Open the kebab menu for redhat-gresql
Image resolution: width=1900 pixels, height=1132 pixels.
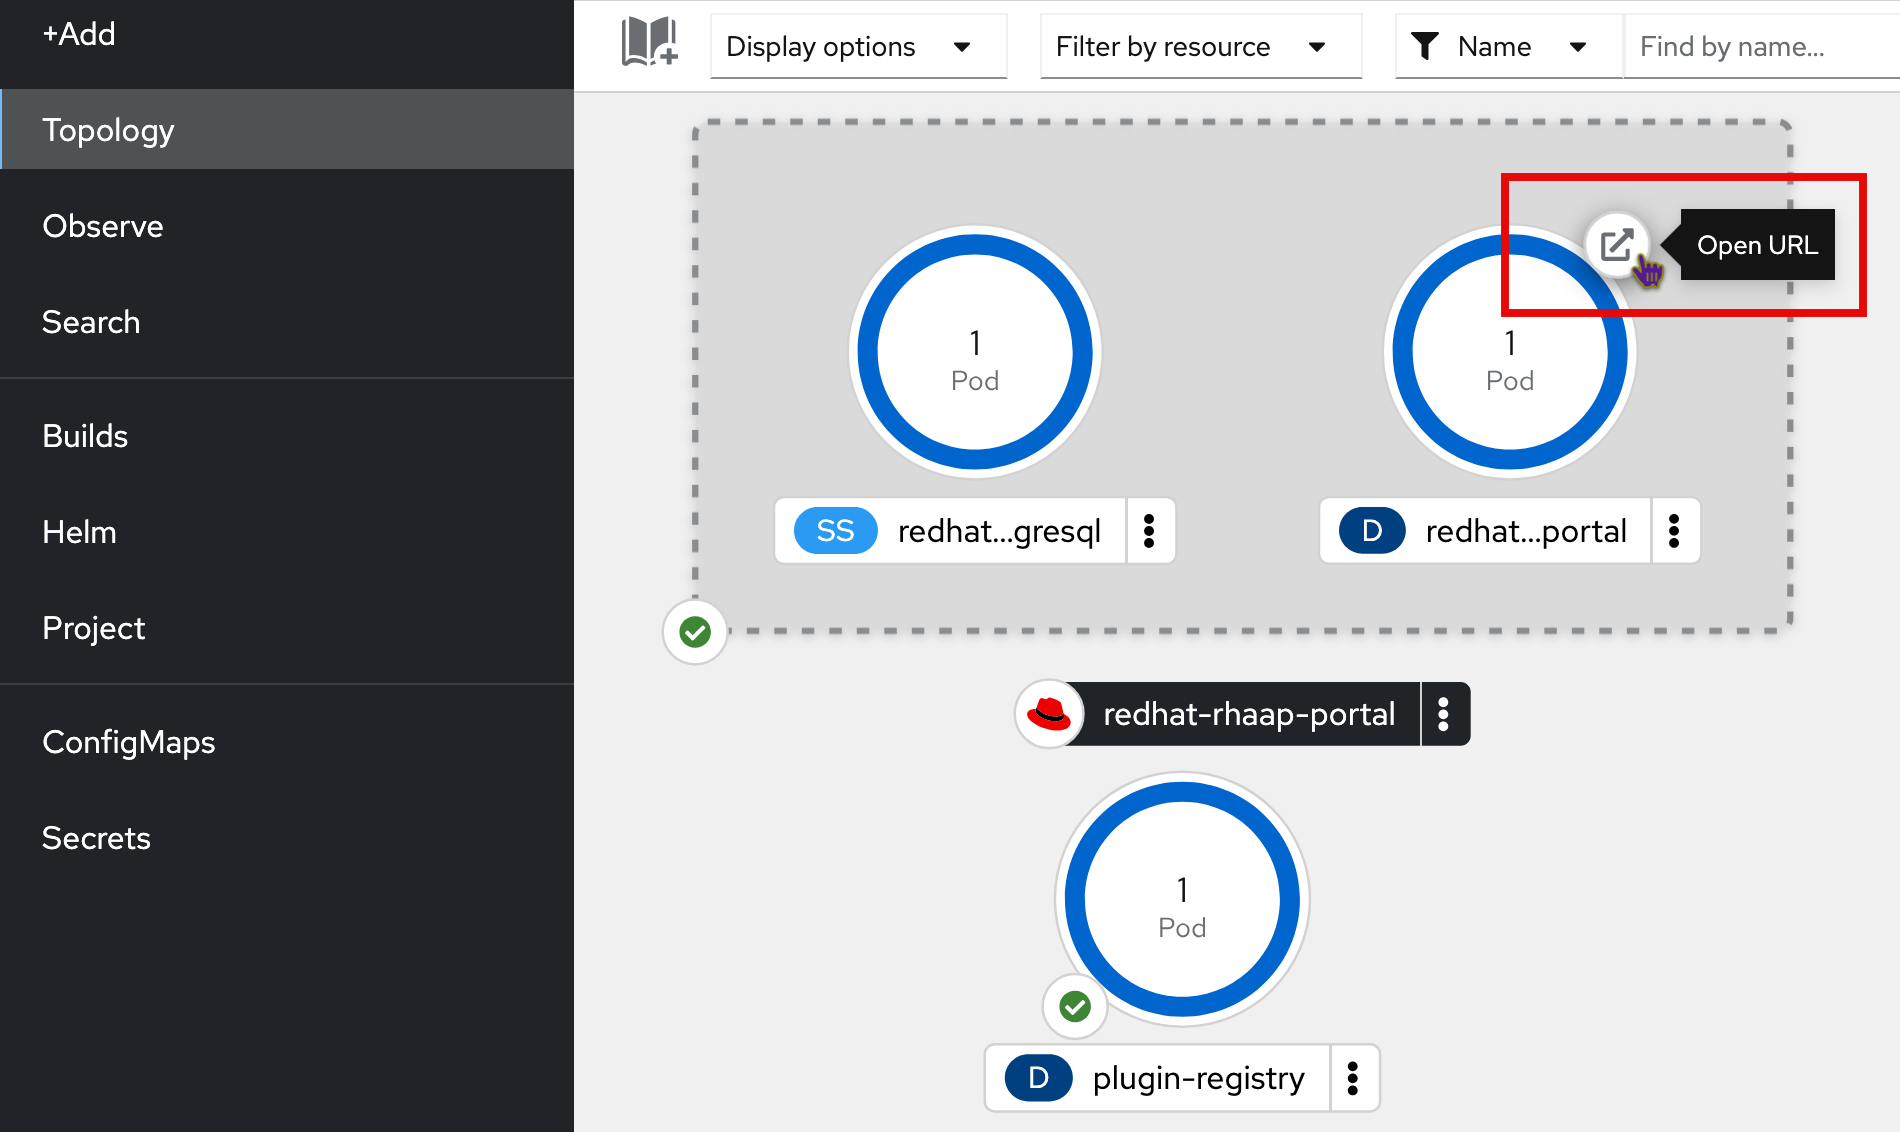click(1150, 531)
